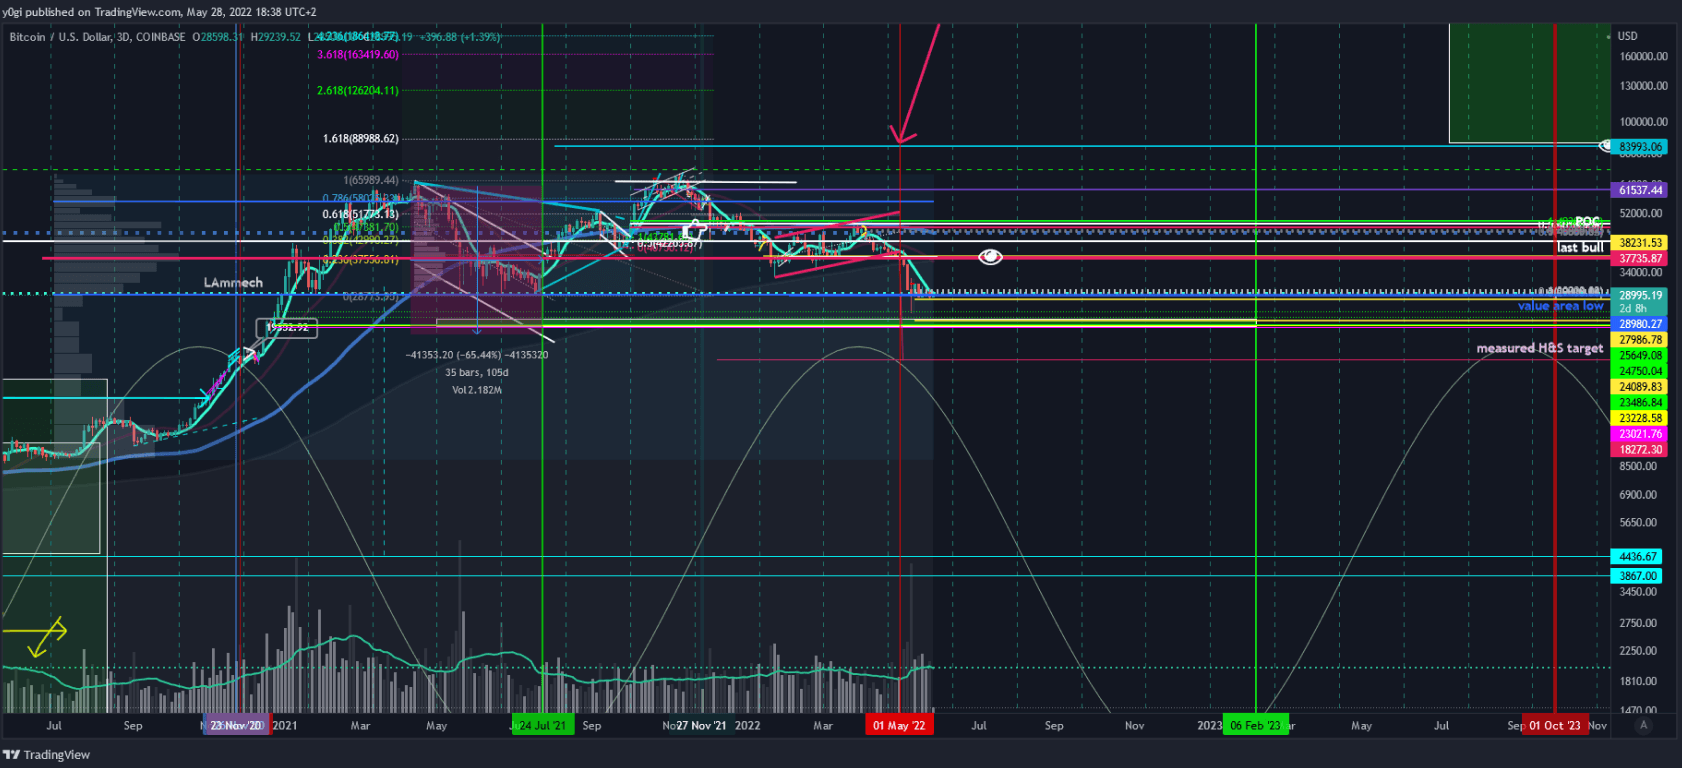Click the 'y0gi published on TradingView.com' caption
1682x768 pixels.
coord(92,12)
